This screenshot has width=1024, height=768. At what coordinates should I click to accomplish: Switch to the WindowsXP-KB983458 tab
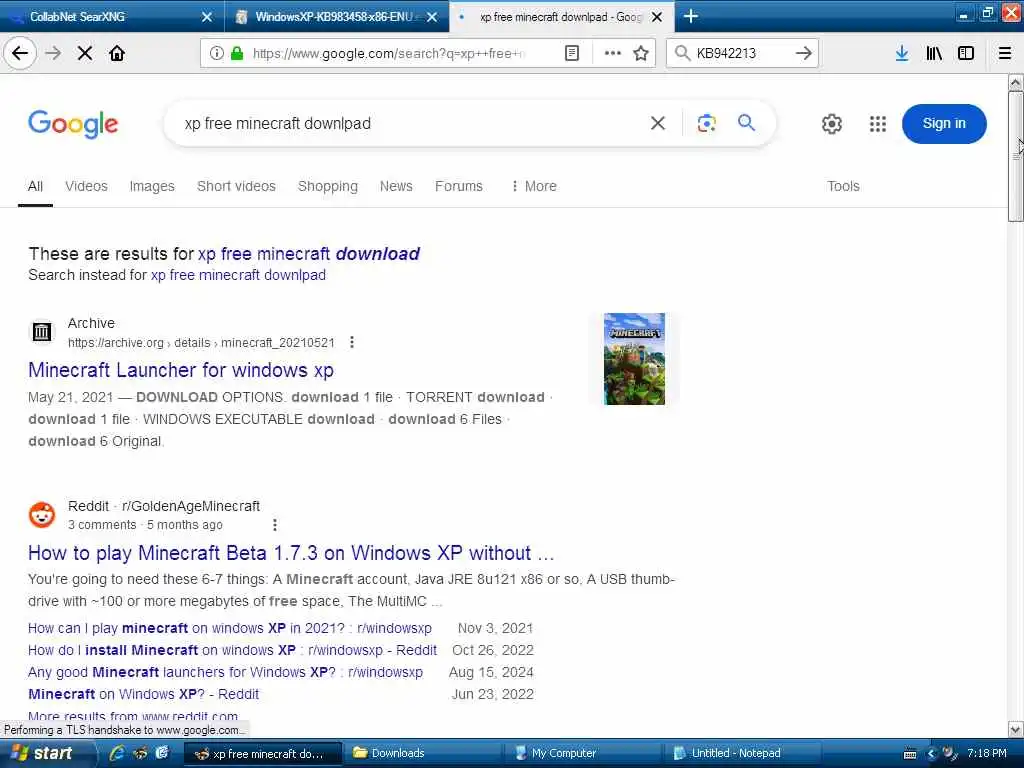[x=334, y=16]
